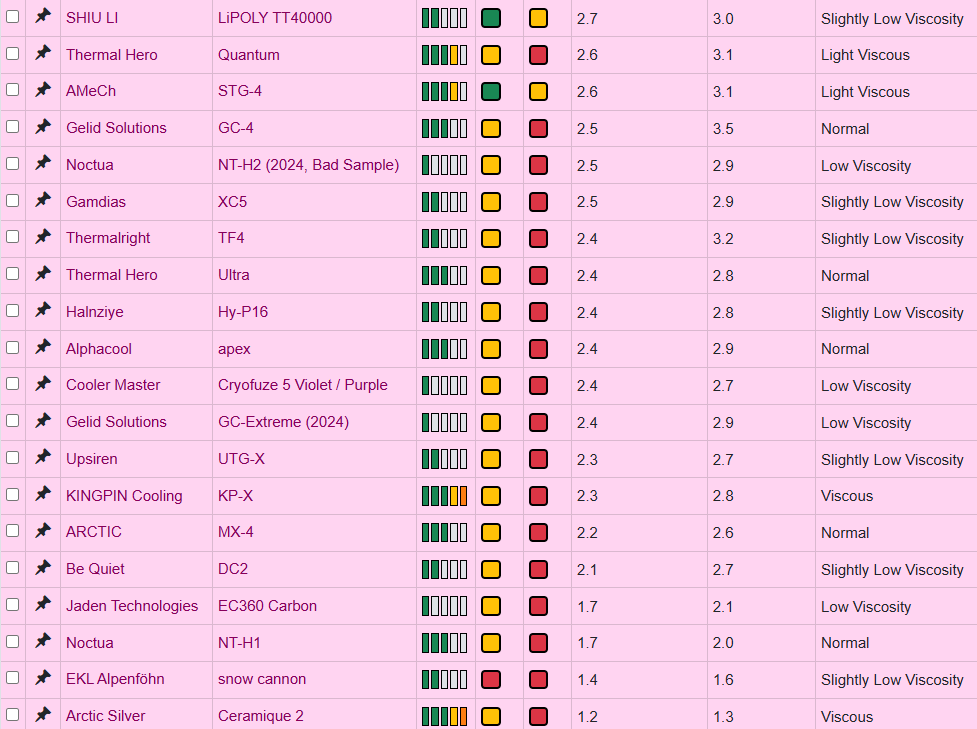Click Normal in the Alphacool apex row
This screenshot has height=729, width=977.
click(845, 349)
